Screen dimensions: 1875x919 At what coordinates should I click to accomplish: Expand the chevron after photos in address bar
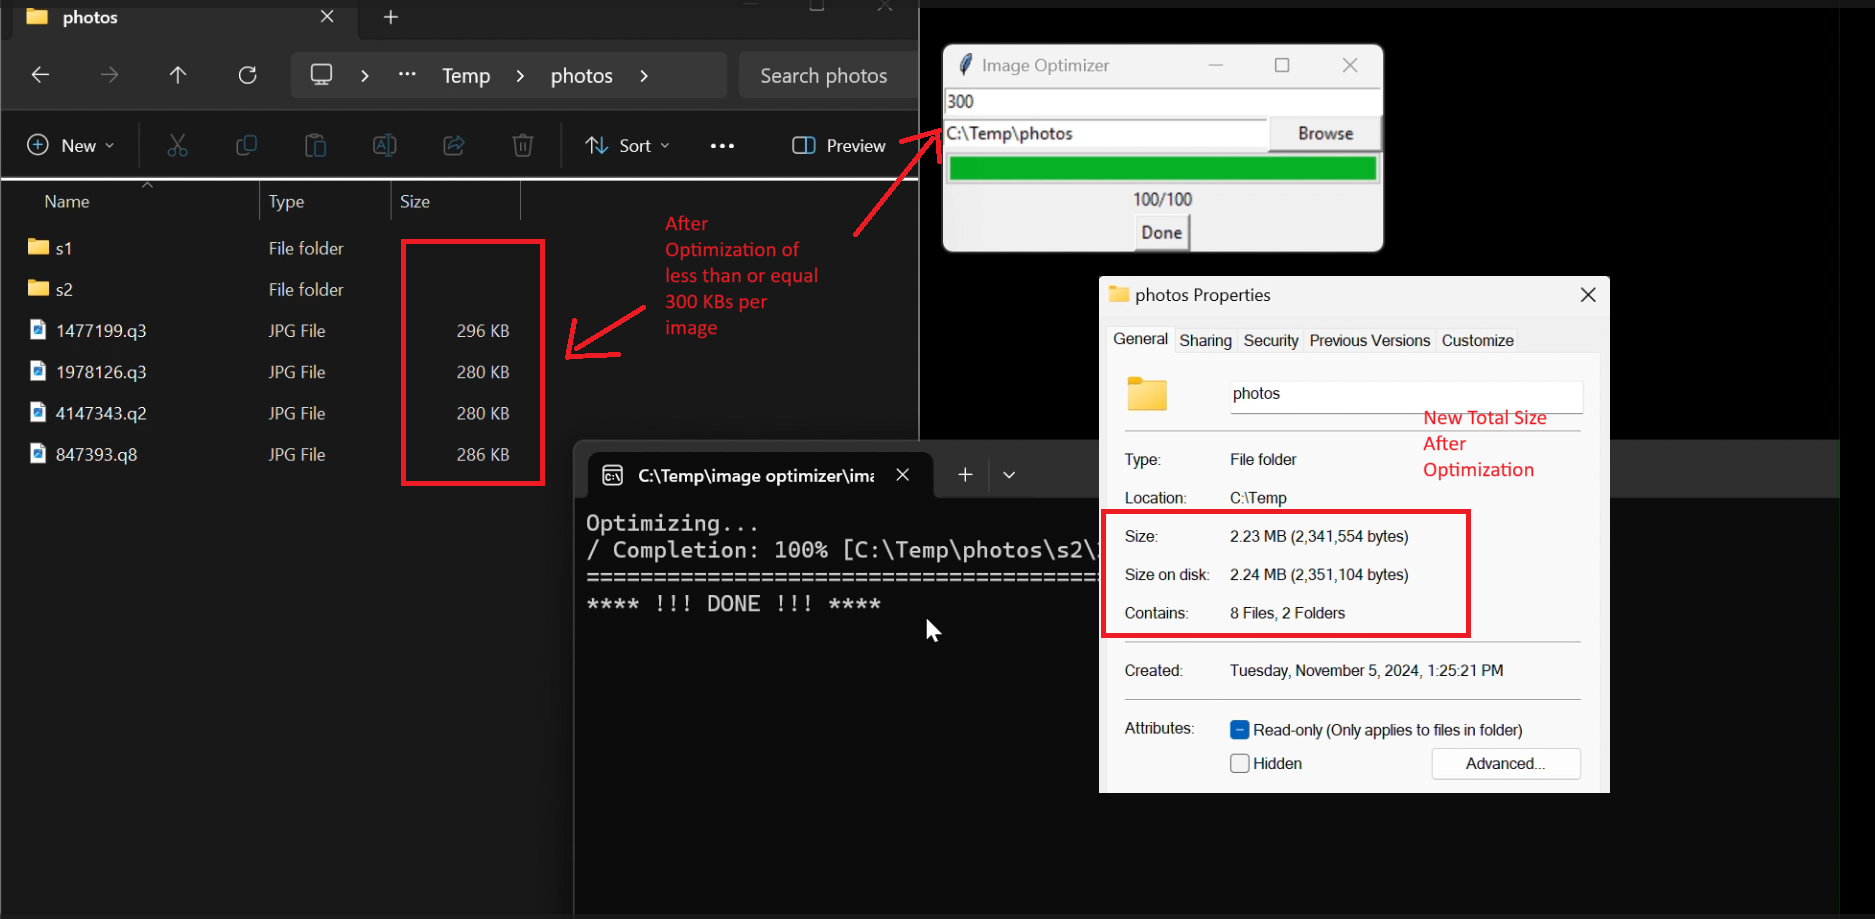(x=644, y=76)
